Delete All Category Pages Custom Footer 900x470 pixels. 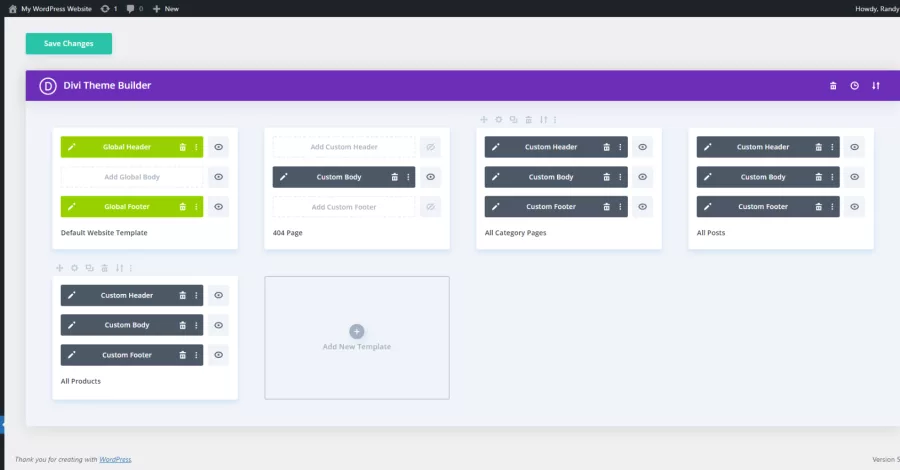(x=606, y=207)
